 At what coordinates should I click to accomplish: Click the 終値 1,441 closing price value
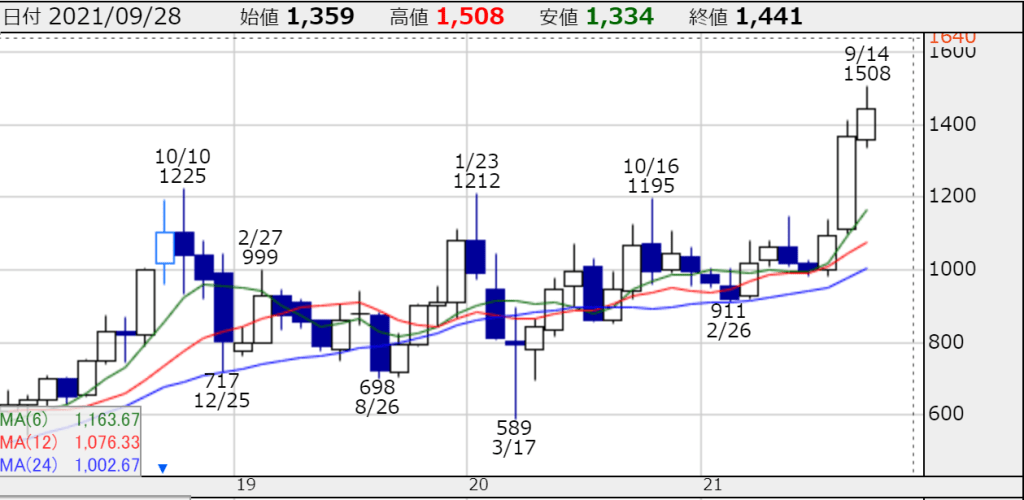[x=768, y=16]
